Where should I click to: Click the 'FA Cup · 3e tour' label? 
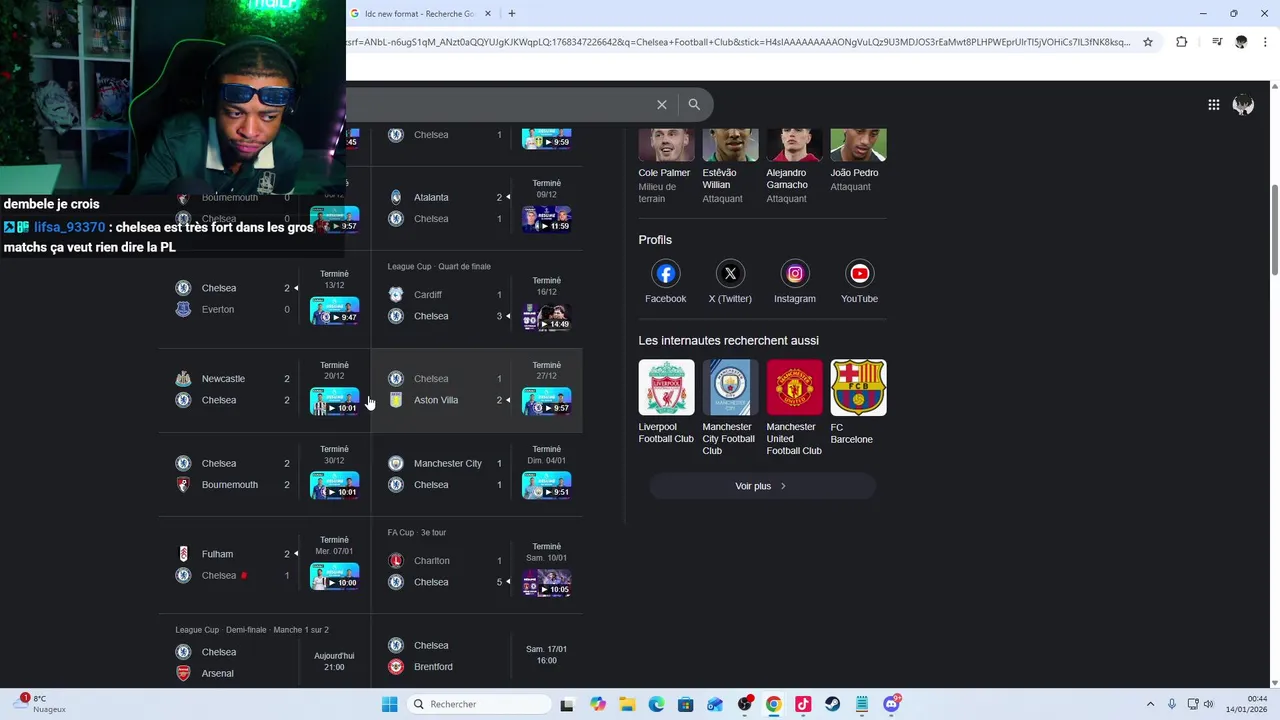pyautogui.click(x=417, y=533)
